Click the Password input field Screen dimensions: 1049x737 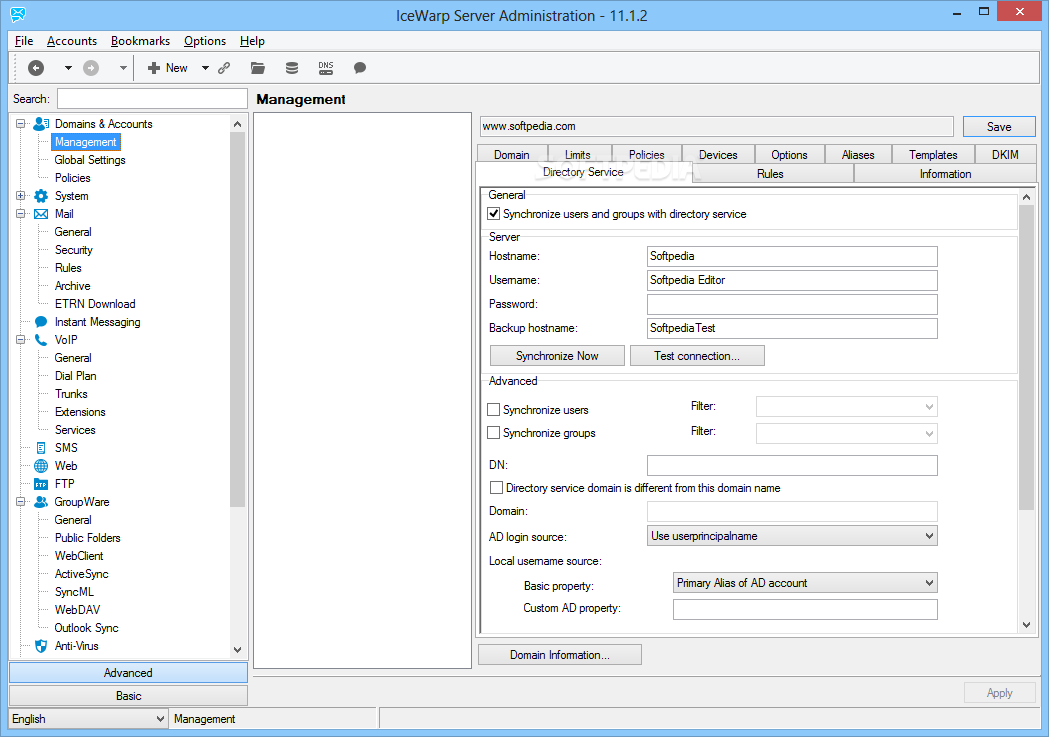pyautogui.click(x=792, y=304)
